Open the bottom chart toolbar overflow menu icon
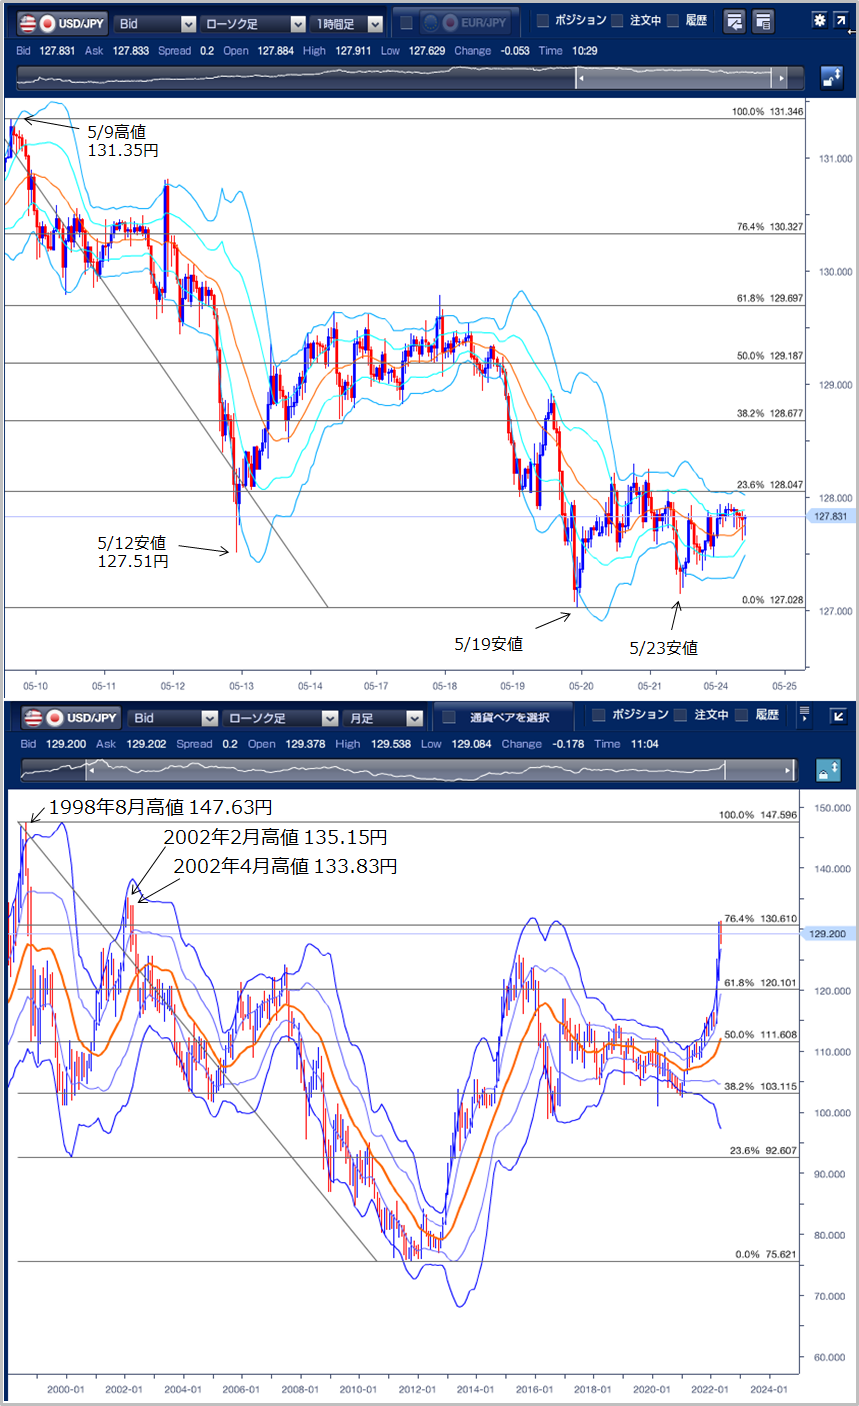 pyautogui.click(x=805, y=716)
